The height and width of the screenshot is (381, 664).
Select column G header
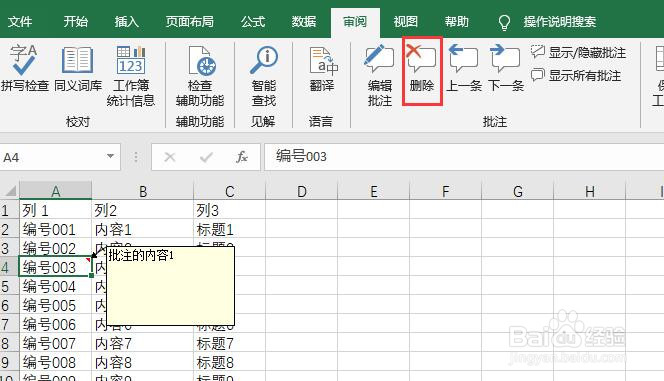517,191
